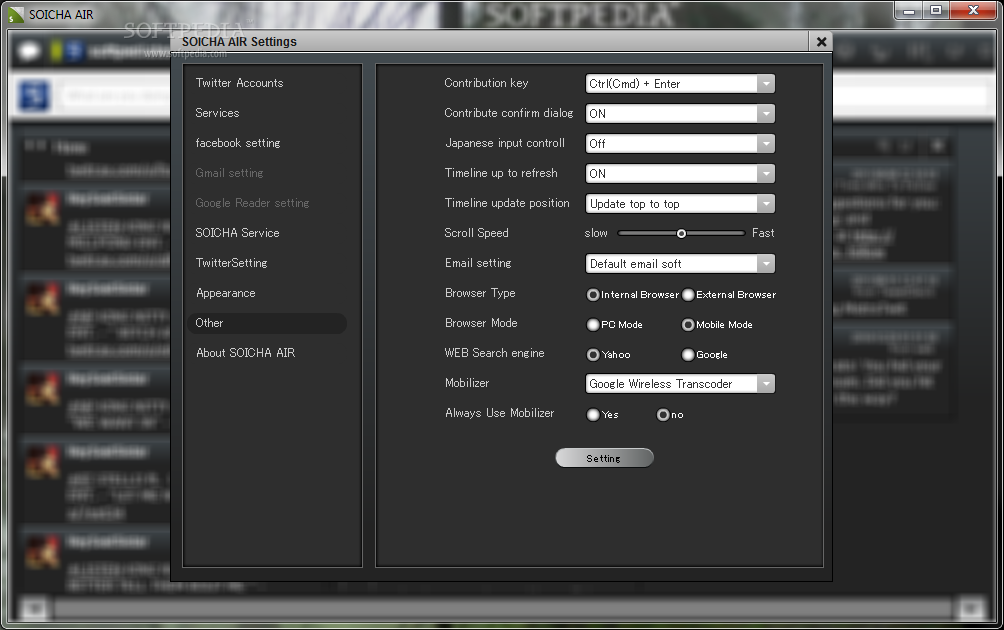Screen dimensions: 1004x630
Task: Click the Scroll Speed slider handle
Action: pos(681,234)
